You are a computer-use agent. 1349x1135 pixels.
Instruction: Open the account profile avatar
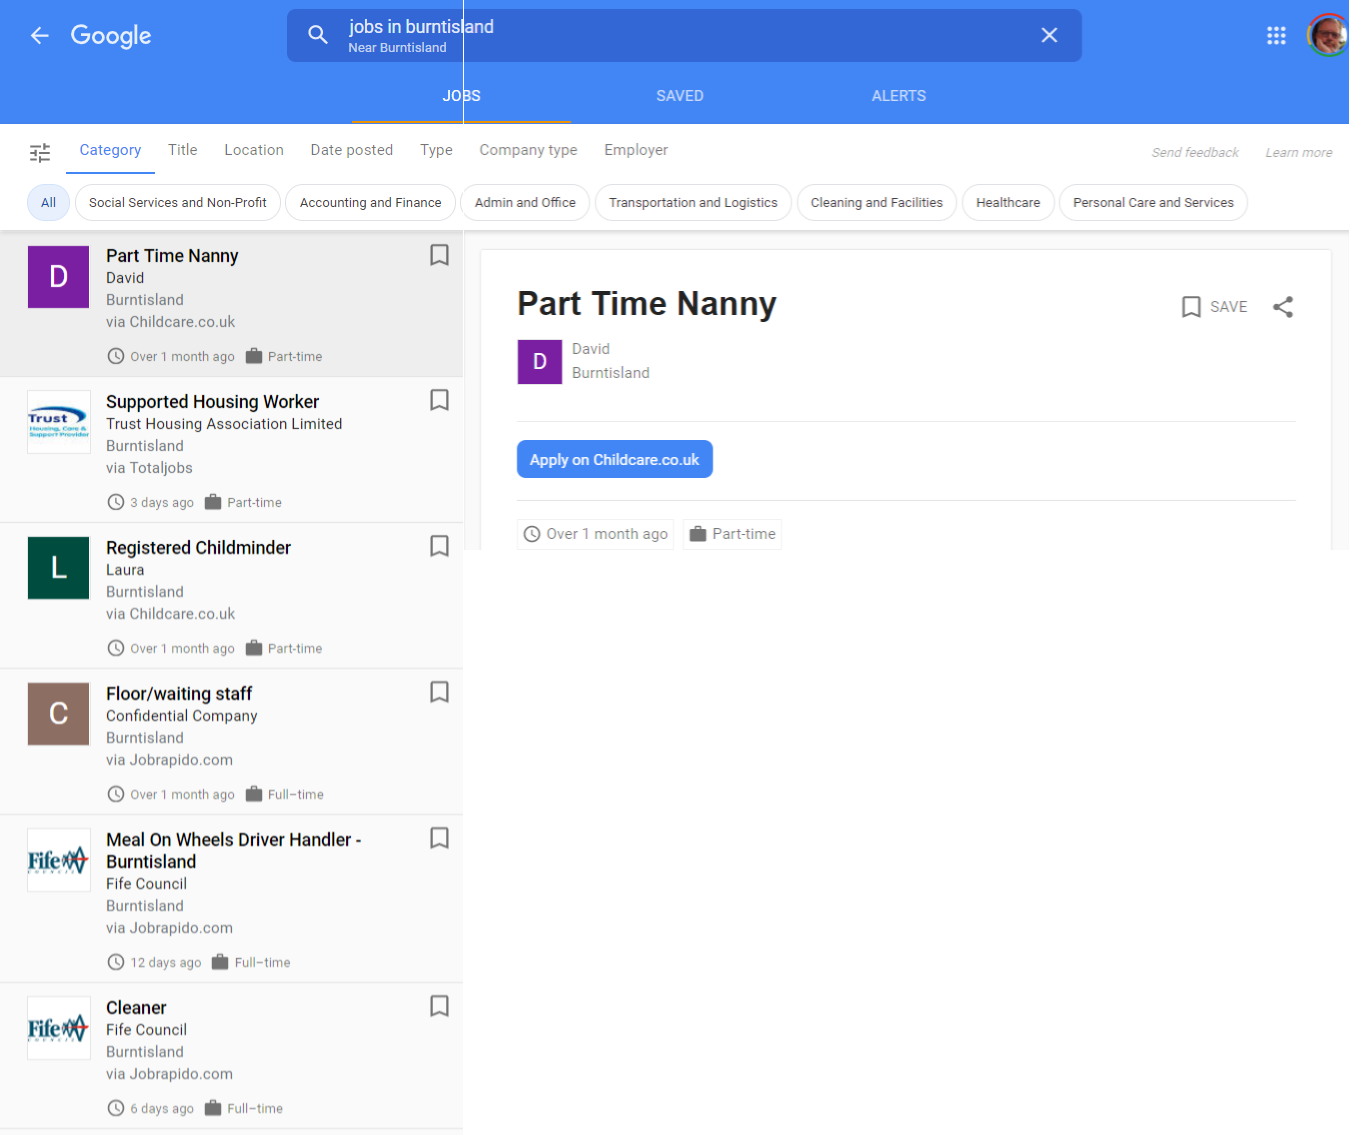(x=1327, y=36)
